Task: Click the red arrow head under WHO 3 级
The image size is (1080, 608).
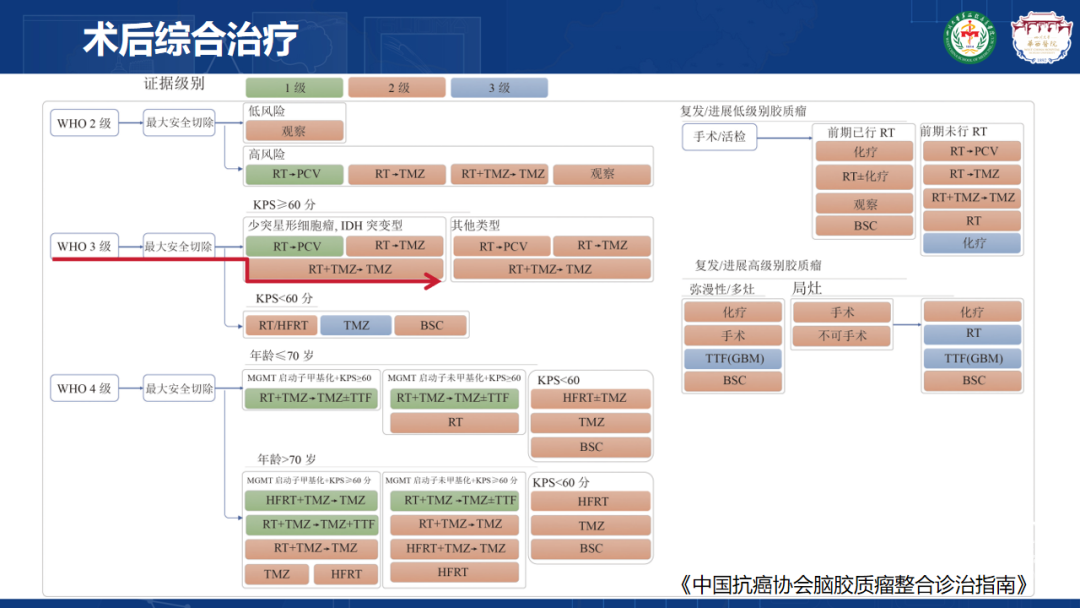Action: (434, 282)
